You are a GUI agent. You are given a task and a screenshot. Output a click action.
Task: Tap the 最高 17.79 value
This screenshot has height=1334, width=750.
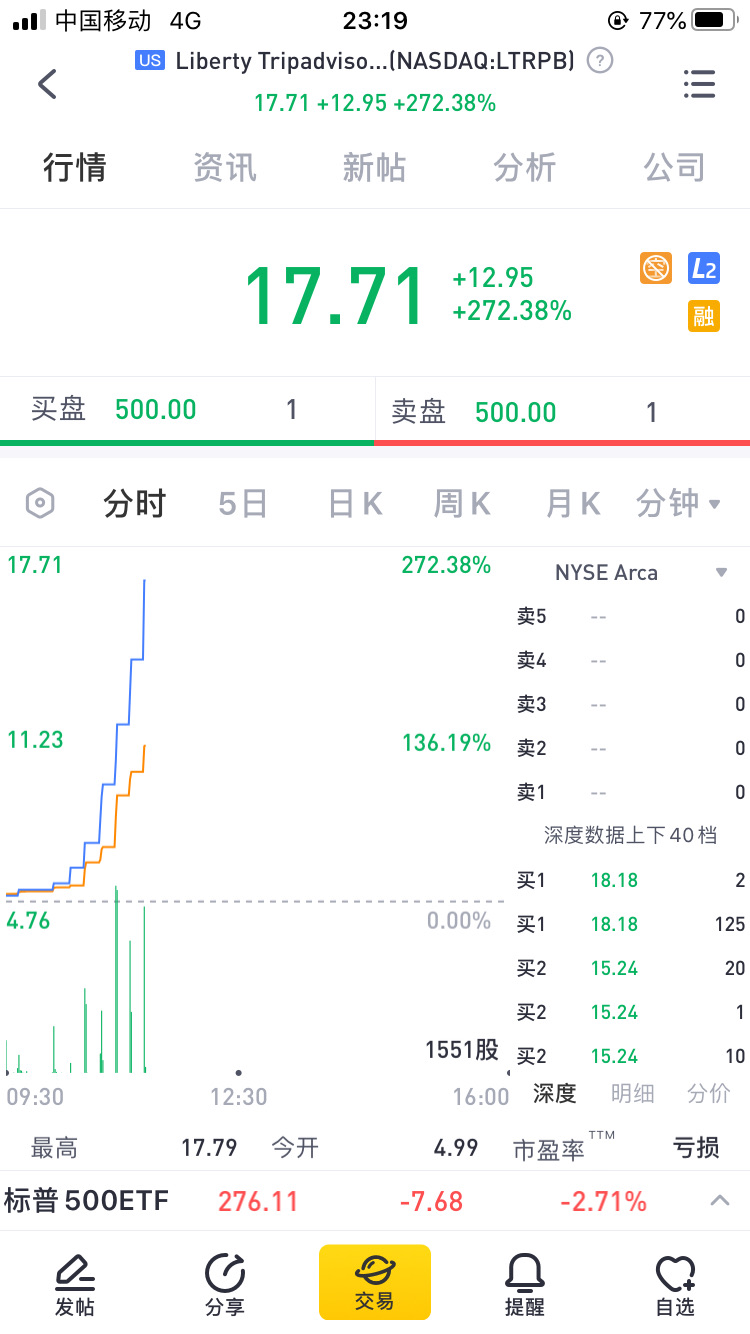click(209, 1147)
